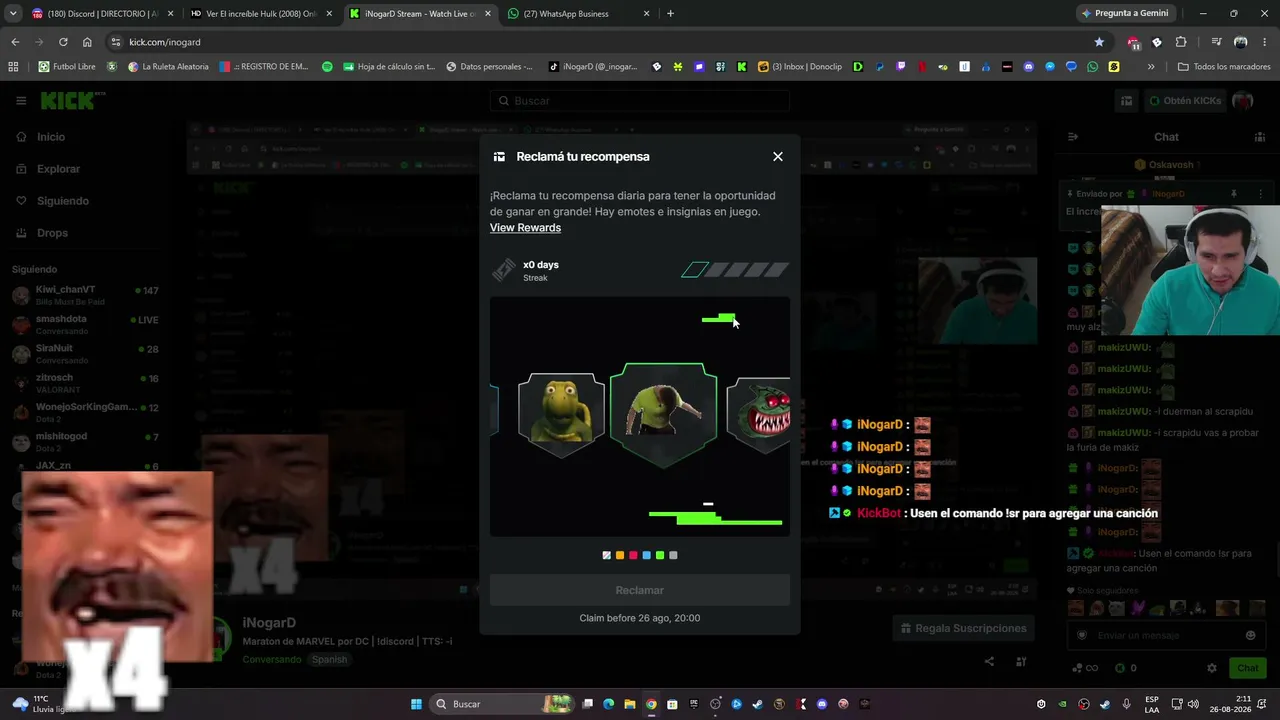The image size is (1280, 720).
Task: Open Steam from the taskbar
Action: 757,704
